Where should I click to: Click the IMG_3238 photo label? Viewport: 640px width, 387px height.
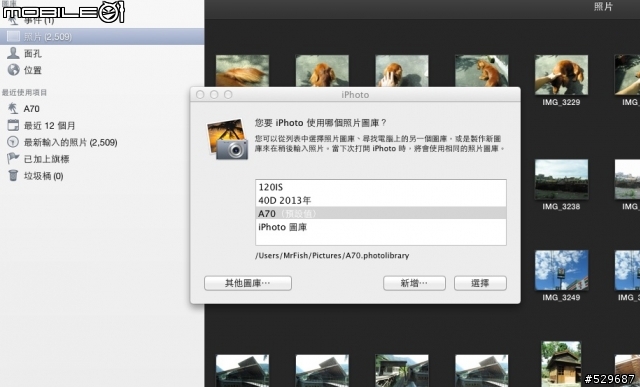pyautogui.click(x=561, y=206)
